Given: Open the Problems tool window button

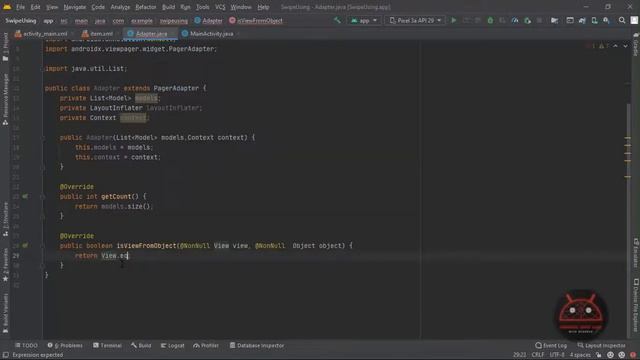Looking at the screenshot, I should pyautogui.click(x=65, y=346).
